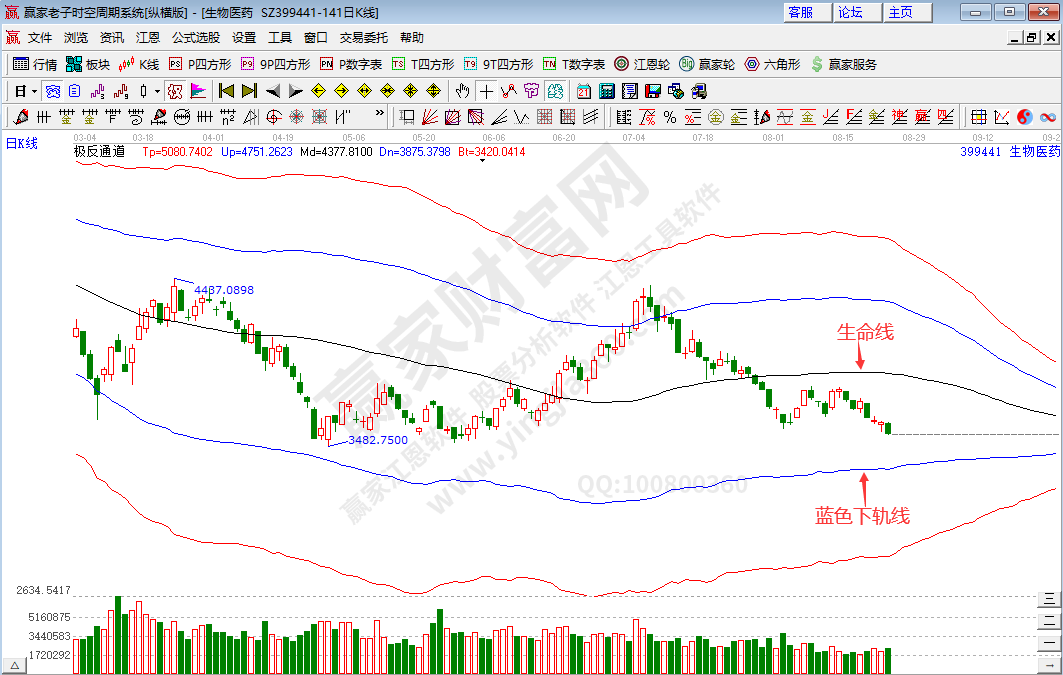Jump to first bar with skip-back icon
This screenshot has width=1063, height=675.
pyautogui.click(x=226, y=91)
